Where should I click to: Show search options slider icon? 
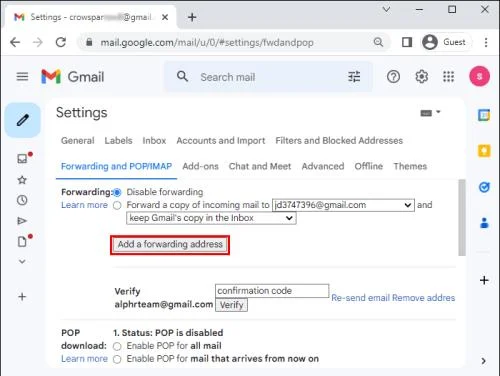[x=354, y=77]
